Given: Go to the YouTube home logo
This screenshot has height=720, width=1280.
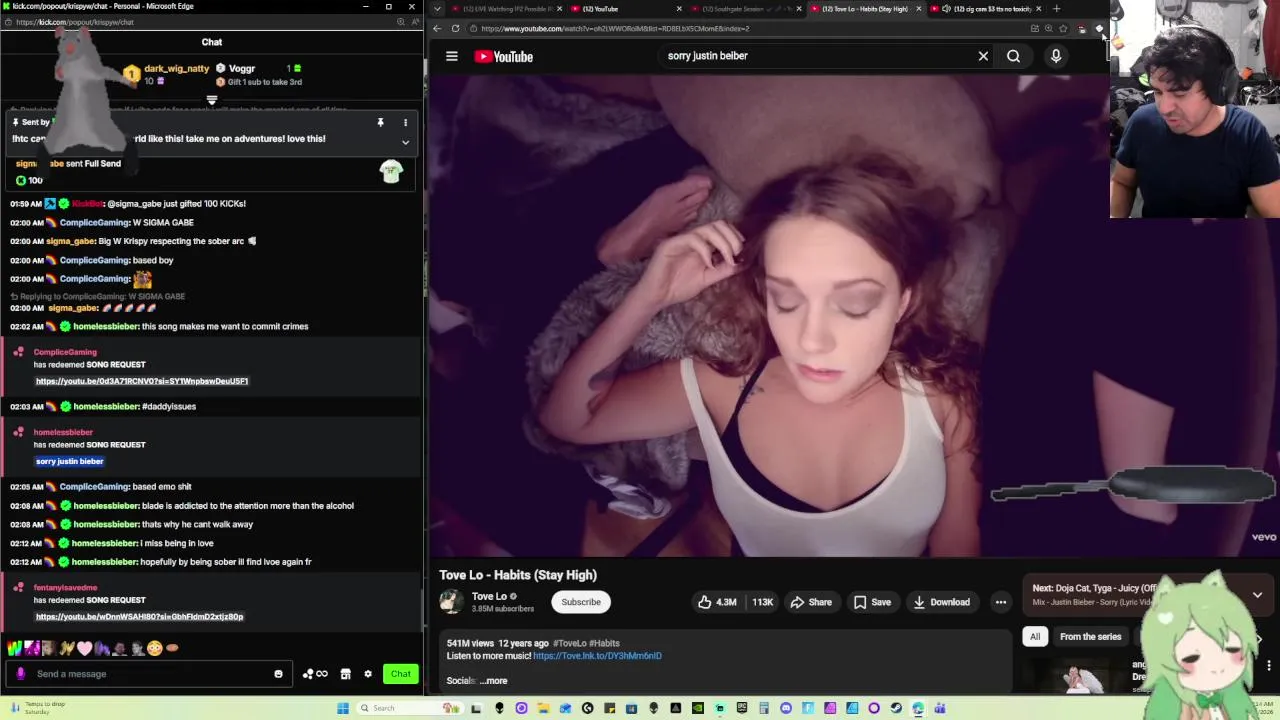Looking at the screenshot, I should point(503,56).
